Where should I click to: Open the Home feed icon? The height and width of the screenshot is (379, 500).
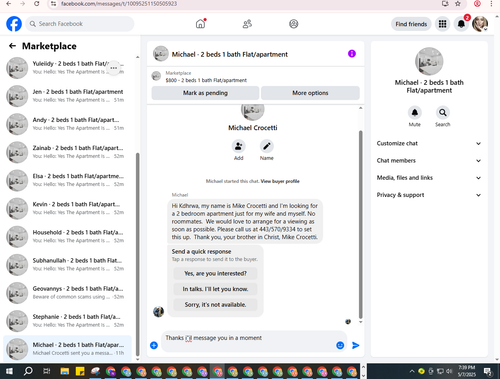(200, 24)
